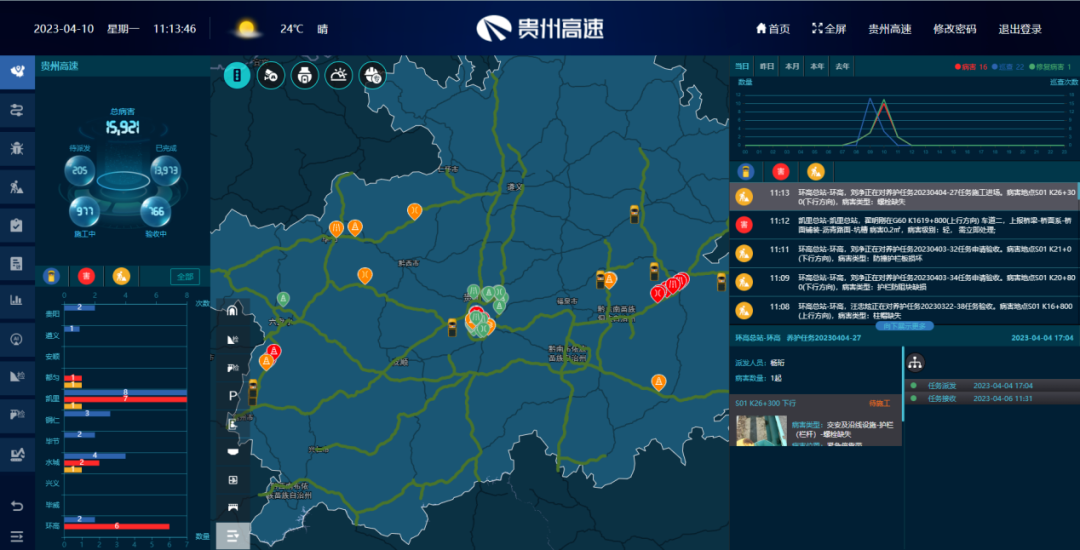The width and height of the screenshot is (1080, 550).
Task: Toggle the traffic light map layer
Action: pos(237,76)
